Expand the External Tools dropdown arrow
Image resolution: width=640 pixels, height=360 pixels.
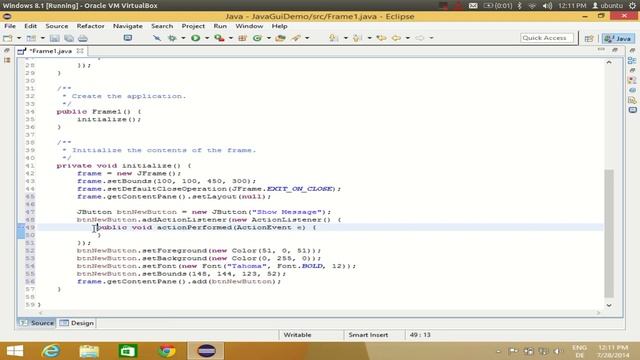tap(231, 38)
